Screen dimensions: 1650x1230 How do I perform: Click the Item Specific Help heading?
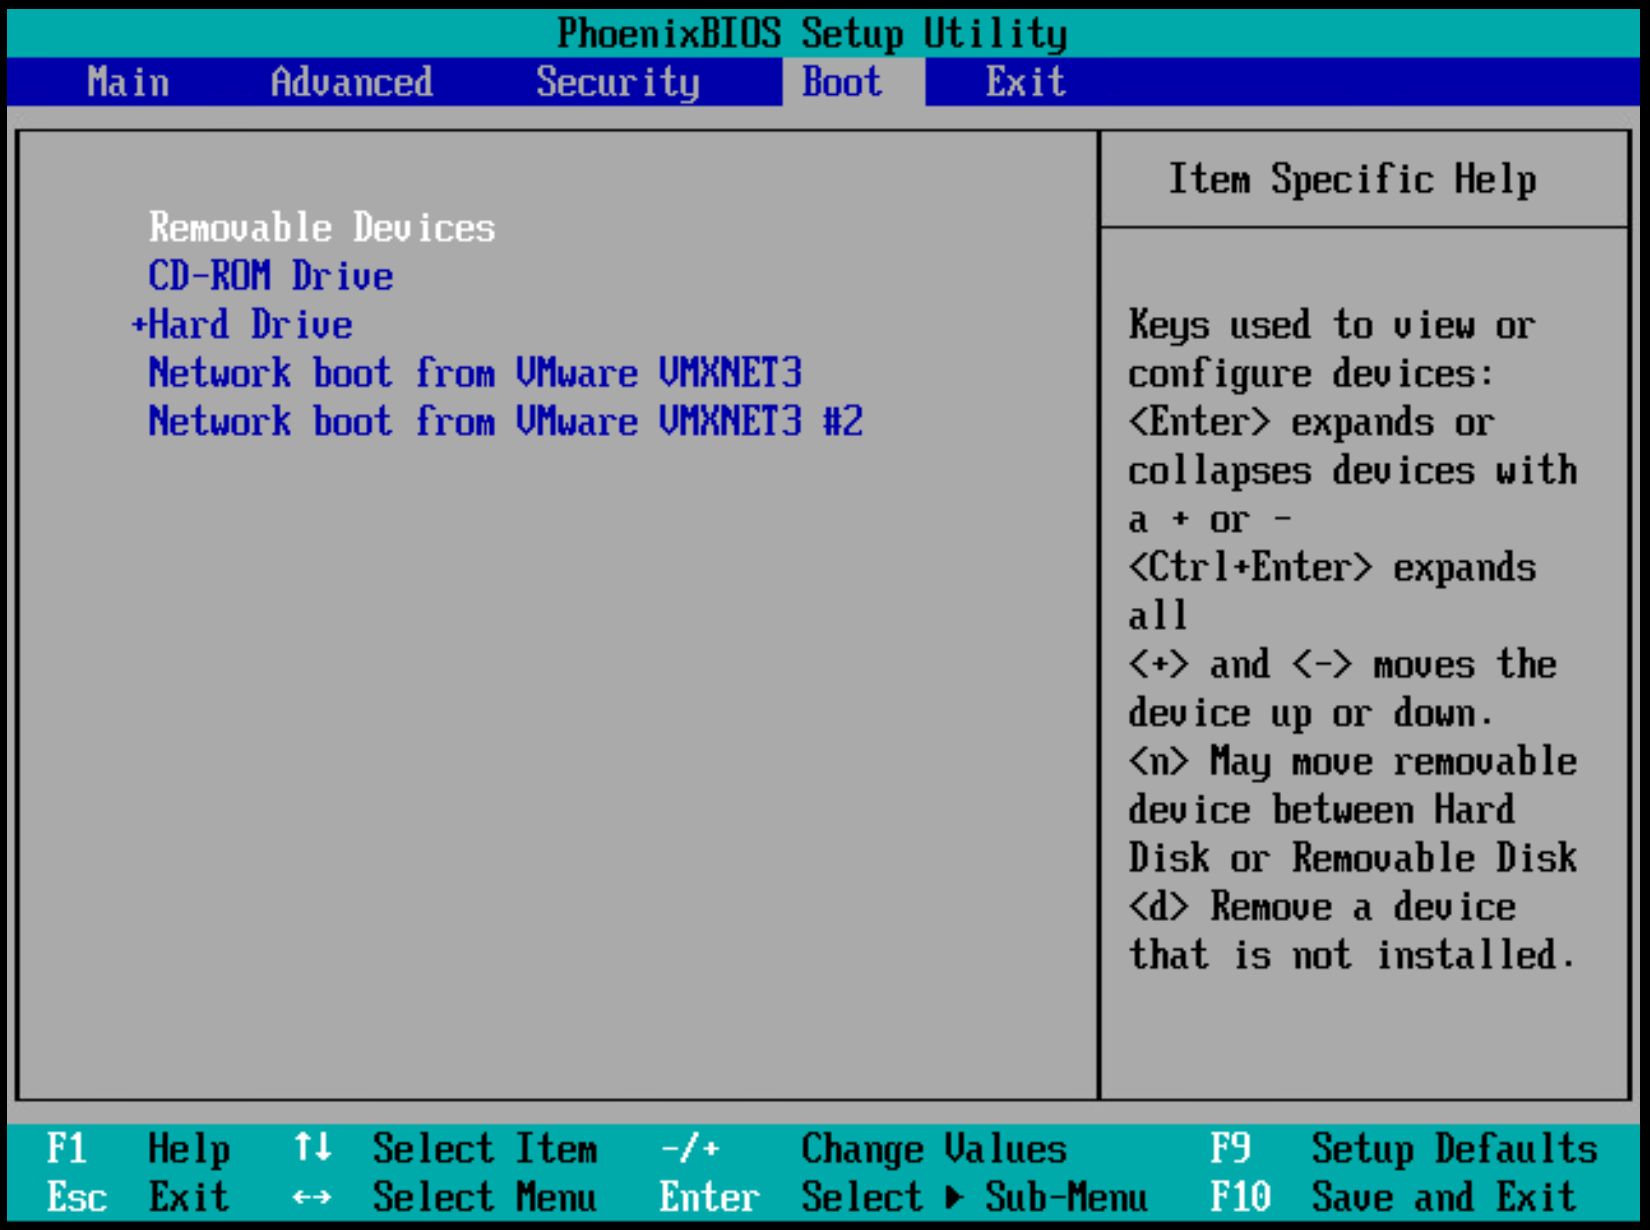[1352, 180]
